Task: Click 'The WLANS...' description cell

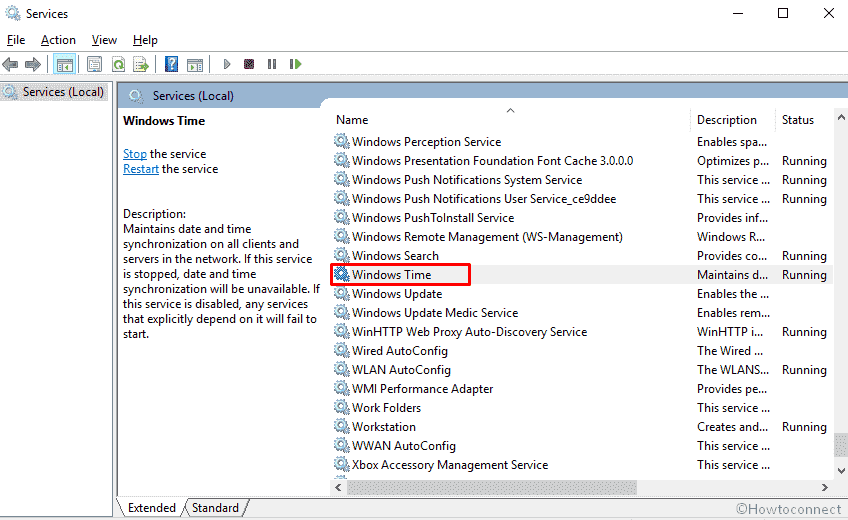Action: click(x=733, y=370)
